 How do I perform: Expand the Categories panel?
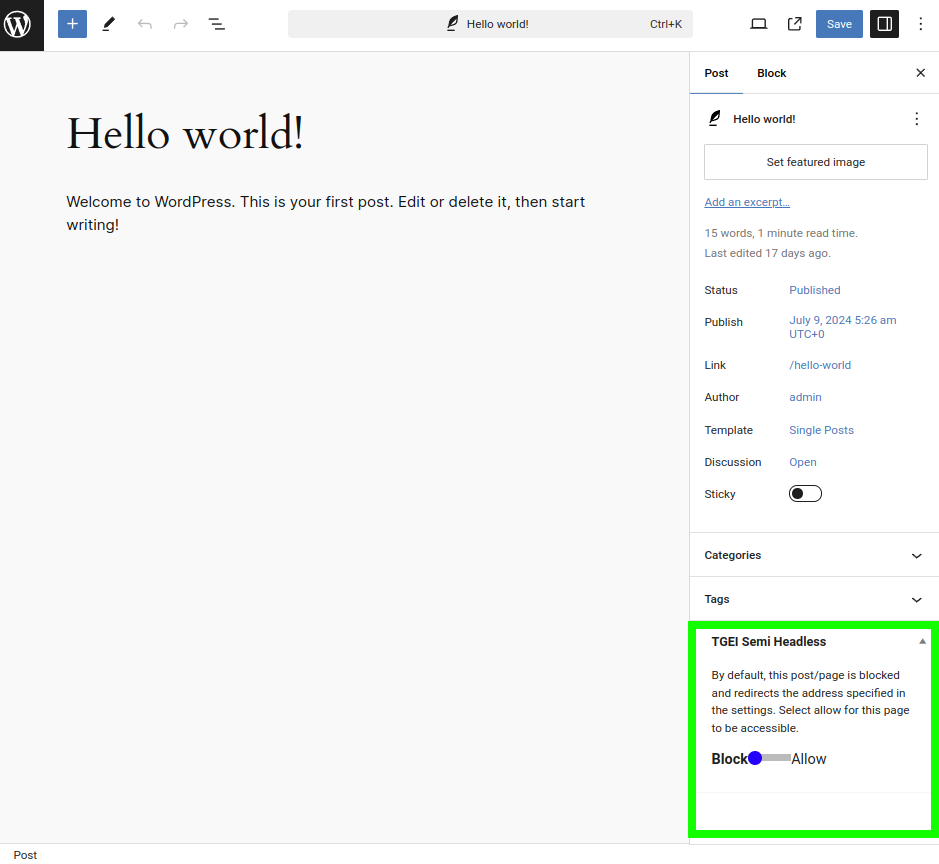pyautogui.click(x=814, y=555)
